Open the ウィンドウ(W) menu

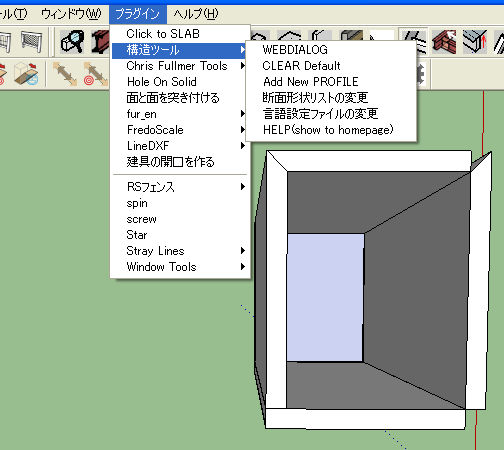(71, 14)
